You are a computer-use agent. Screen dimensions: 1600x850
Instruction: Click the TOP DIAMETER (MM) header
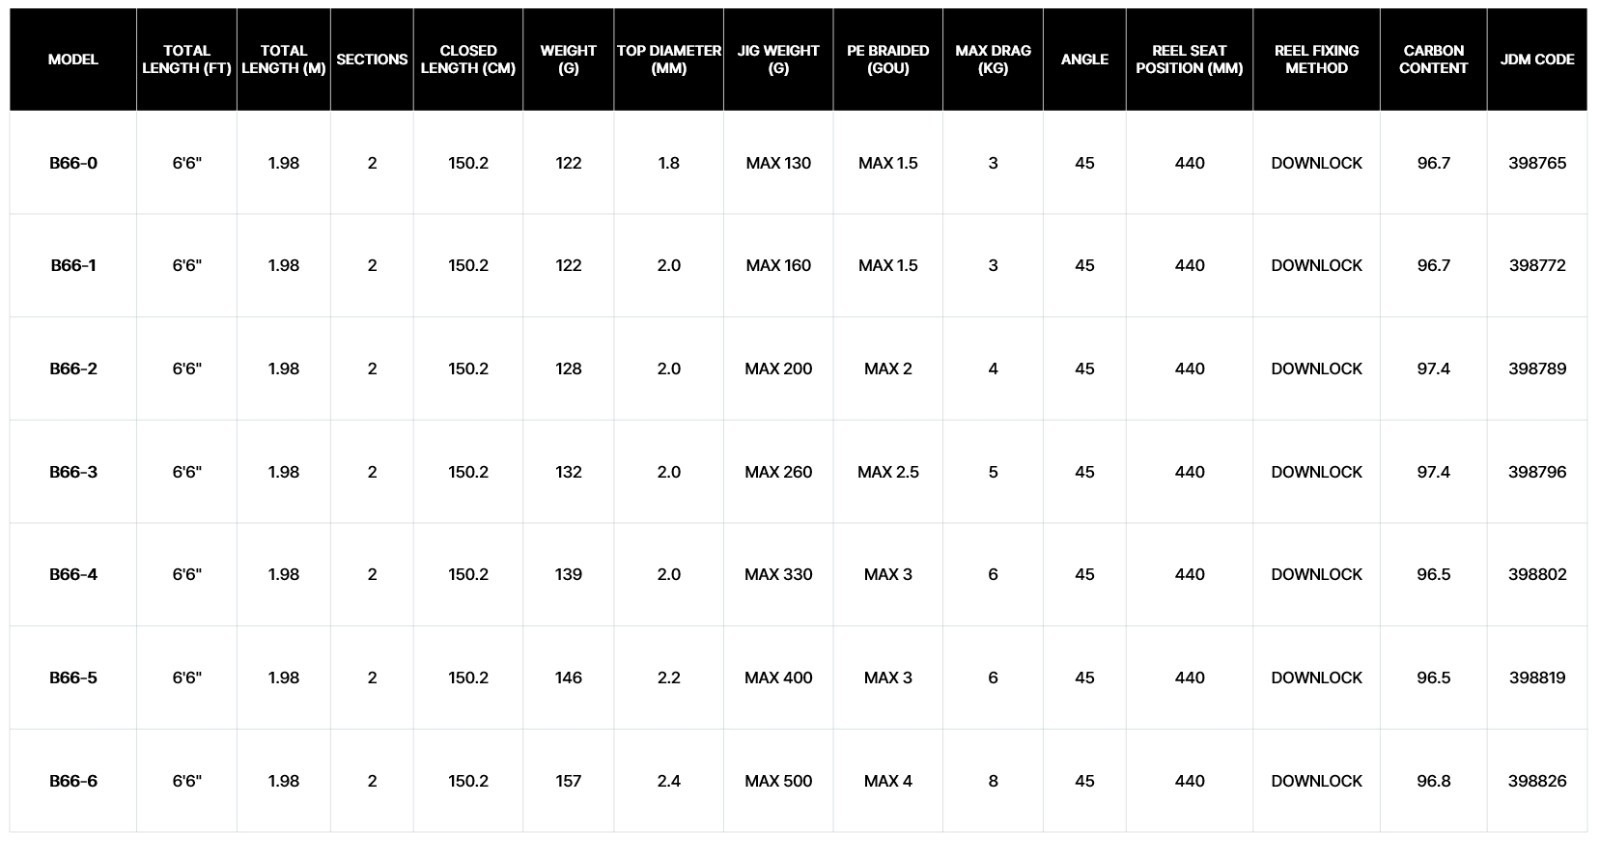[669, 59]
